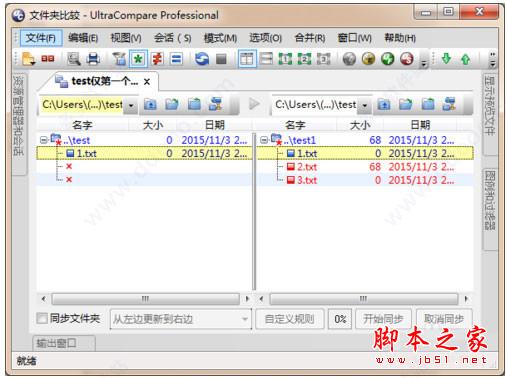Screen dimensions: 506x378
Task: Open the 选项(O) menu
Action: [266, 38]
